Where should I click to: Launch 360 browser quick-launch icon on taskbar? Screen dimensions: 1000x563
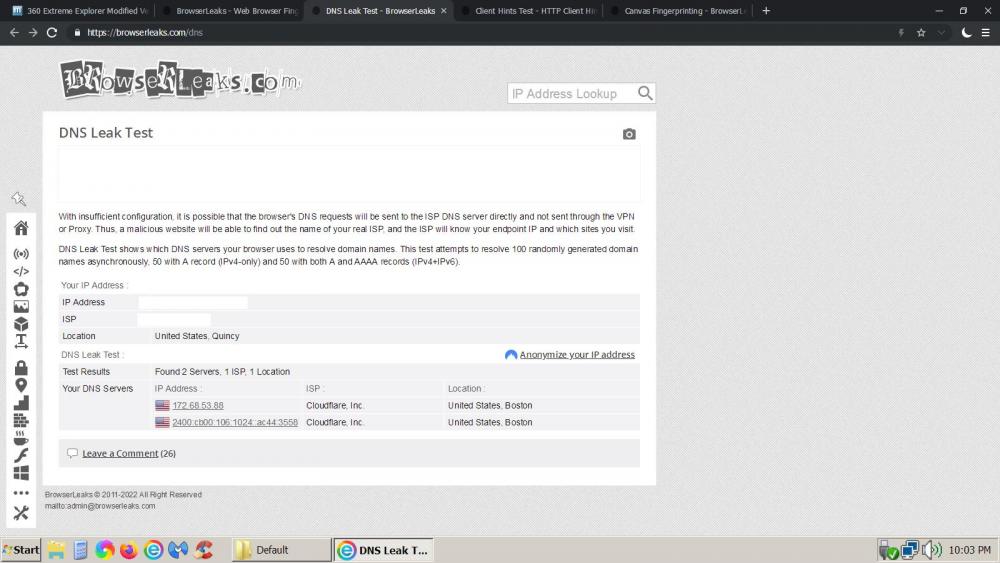coord(154,550)
